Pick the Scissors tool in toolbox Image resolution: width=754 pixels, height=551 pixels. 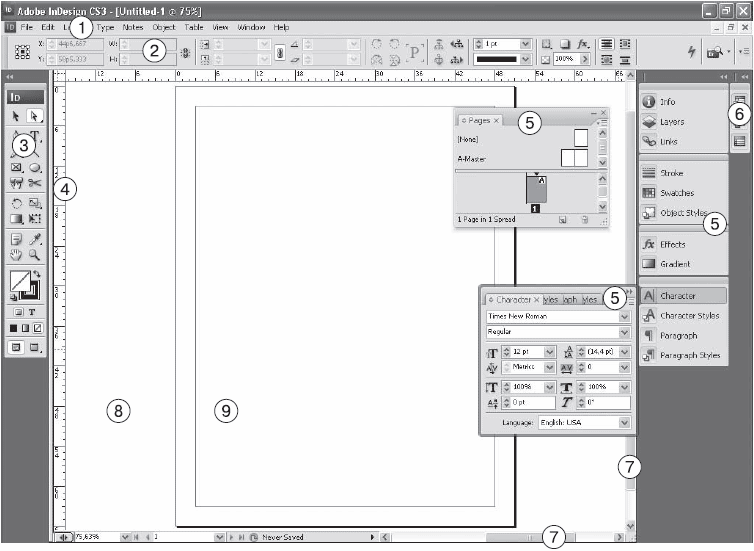[x=35, y=184]
